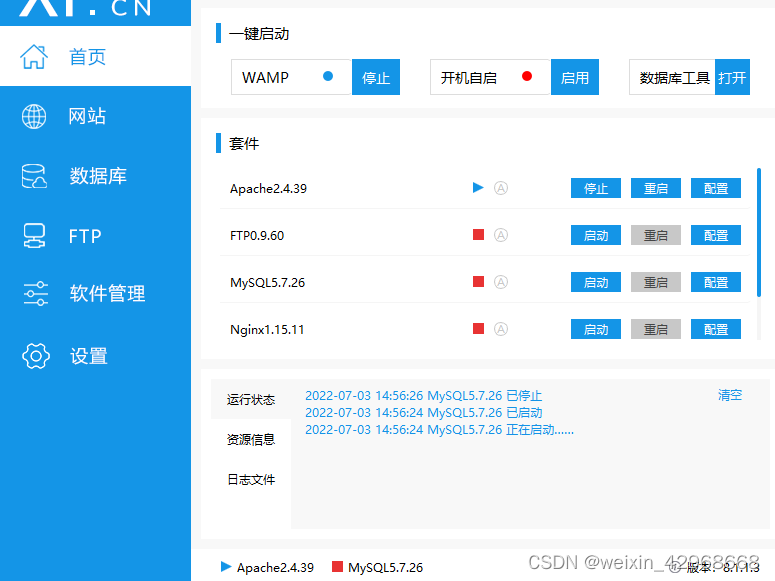Select log line 'MySQL5.7.26 正在启动......'
The height and width of the screenshot is (581, 775).
click(439, 429)
